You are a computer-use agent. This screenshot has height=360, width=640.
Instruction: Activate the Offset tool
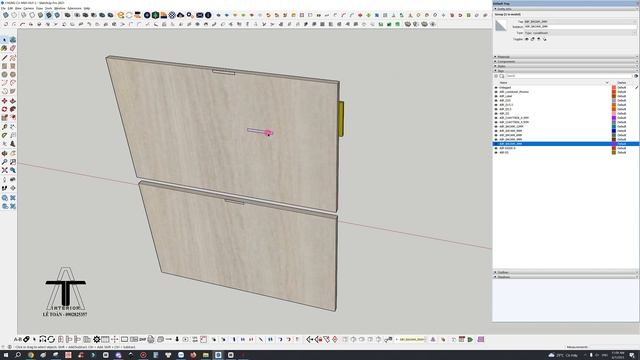(13, 118)
